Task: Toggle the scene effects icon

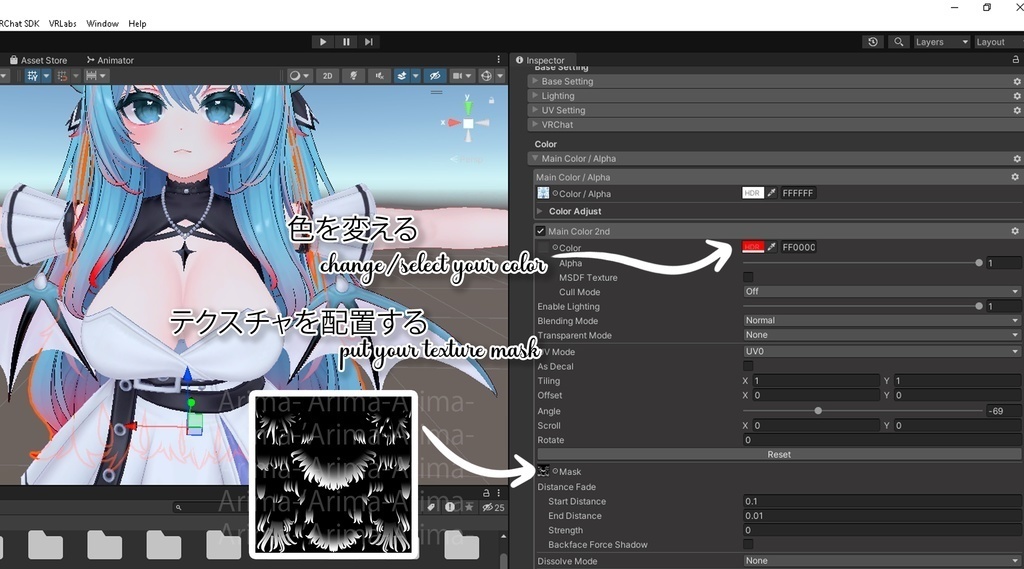Action: click(402, 76)
